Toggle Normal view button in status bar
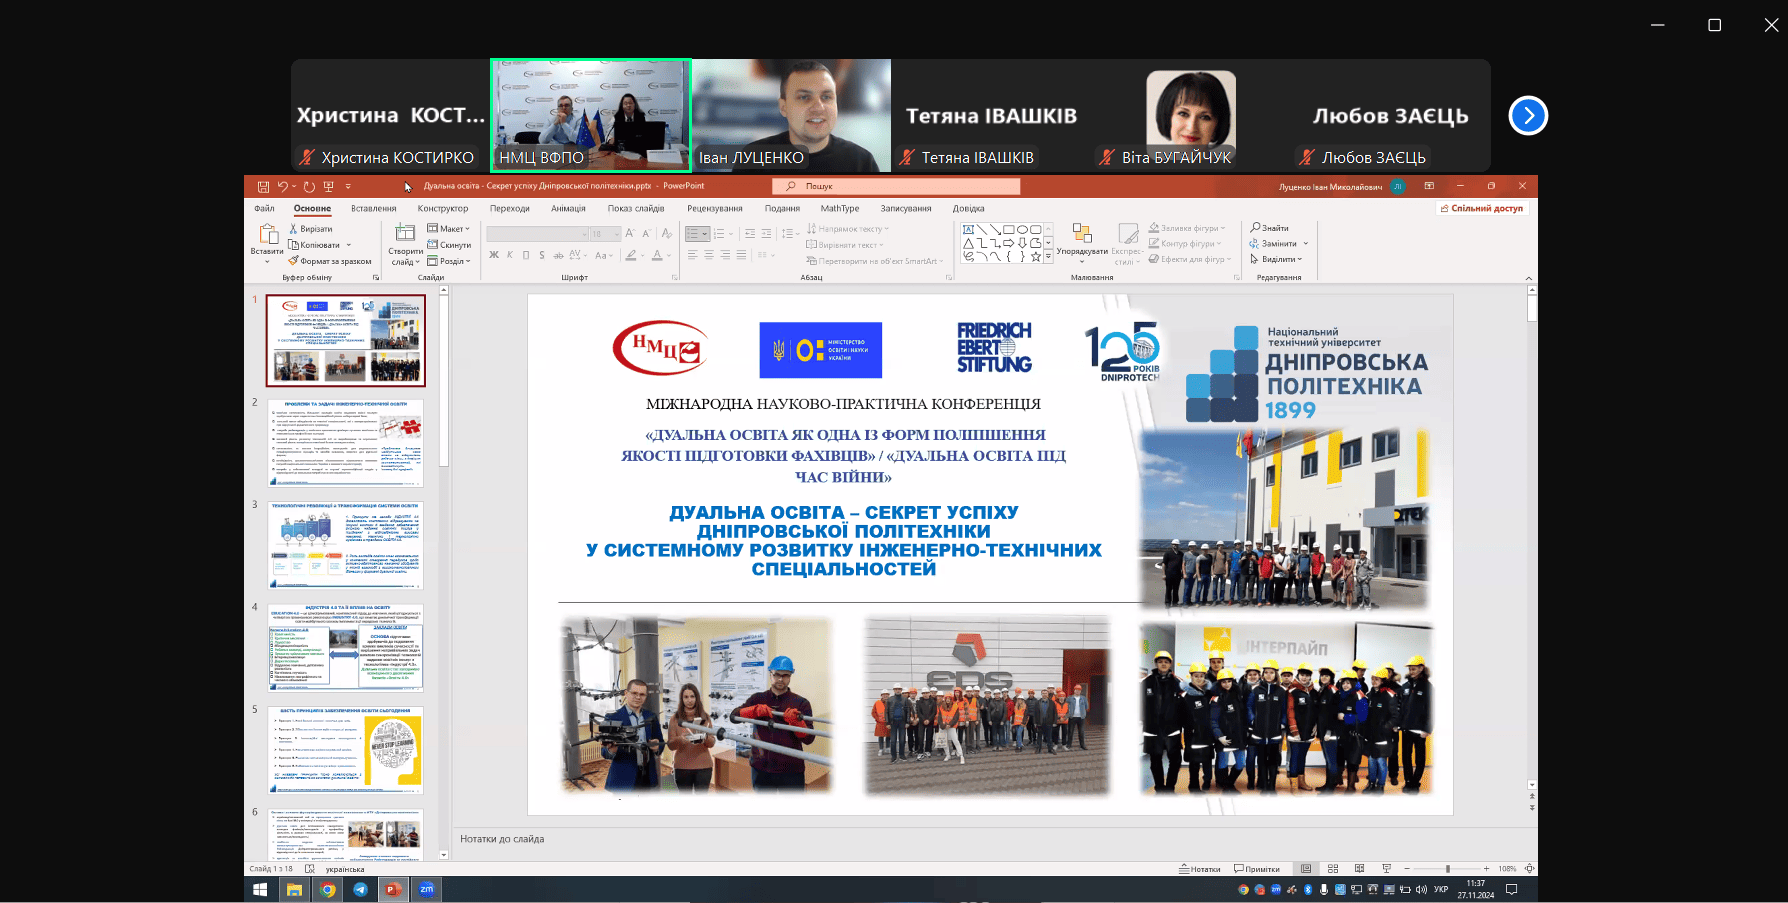This screenshot has width=1788, height=903. click(x=1306, y=869)
